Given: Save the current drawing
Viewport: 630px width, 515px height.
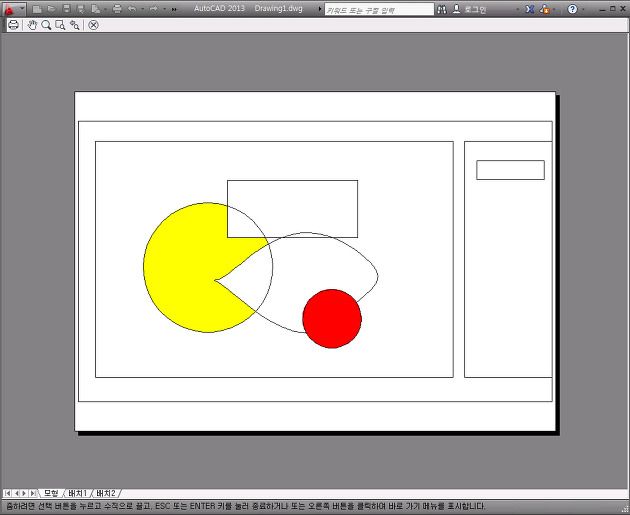Looking at the screenshot, I should click(x=67, y=8).
